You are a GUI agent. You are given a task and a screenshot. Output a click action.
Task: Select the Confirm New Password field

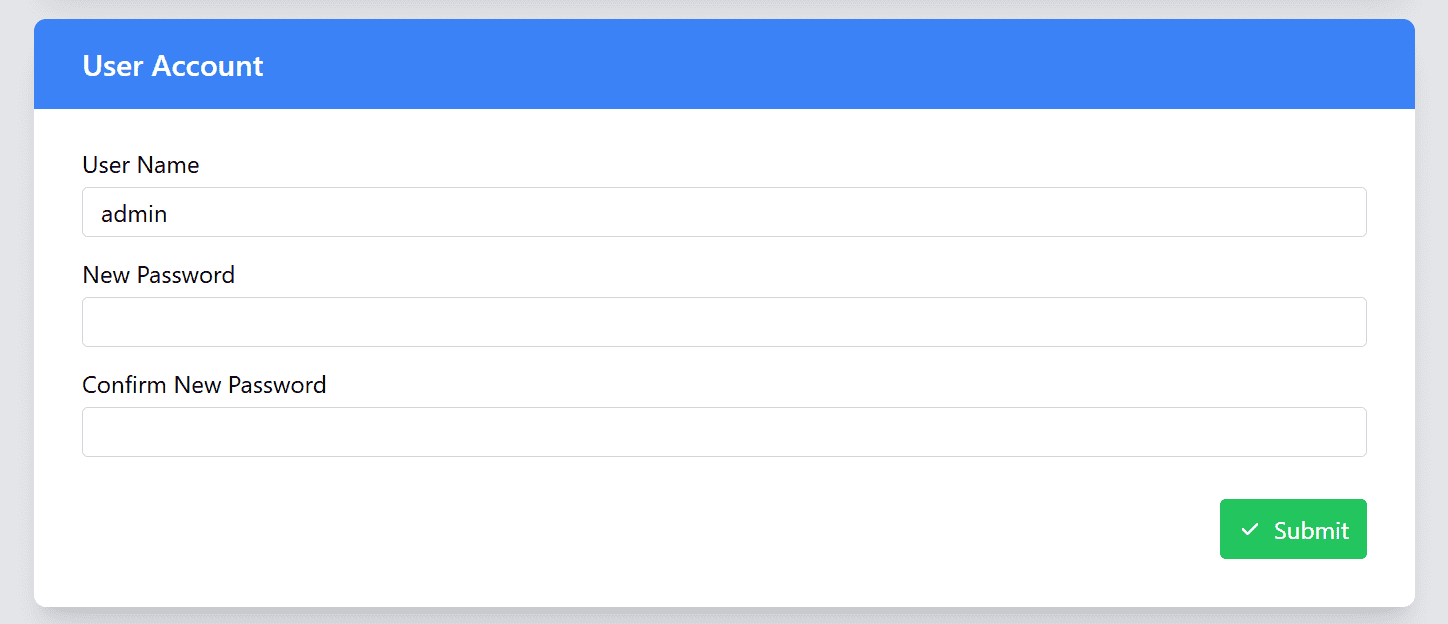724,432
